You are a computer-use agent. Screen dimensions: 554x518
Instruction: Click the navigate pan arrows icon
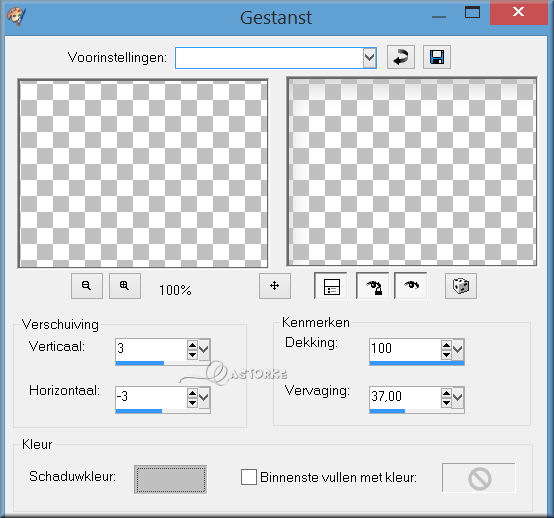tap(275, 286)
